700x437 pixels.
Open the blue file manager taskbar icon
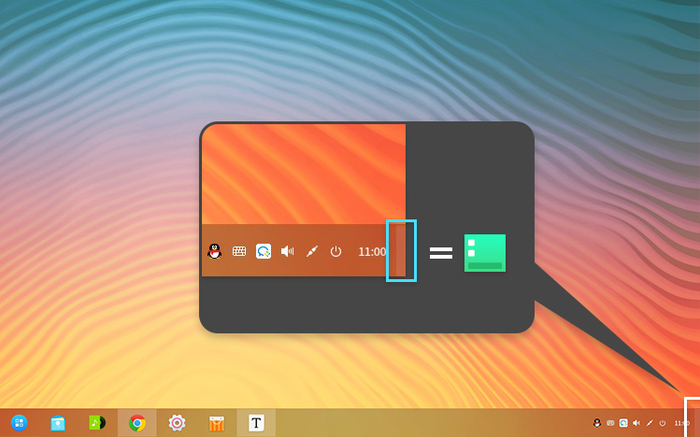(58, 423)
